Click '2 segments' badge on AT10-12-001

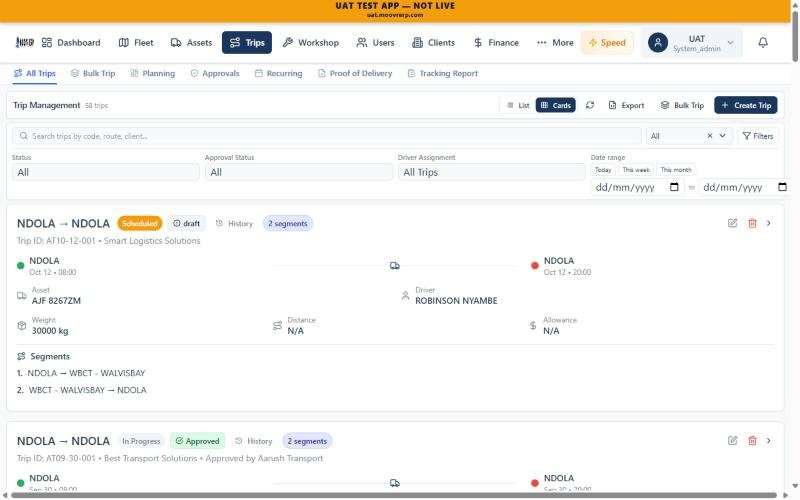[x=288, y=223]
